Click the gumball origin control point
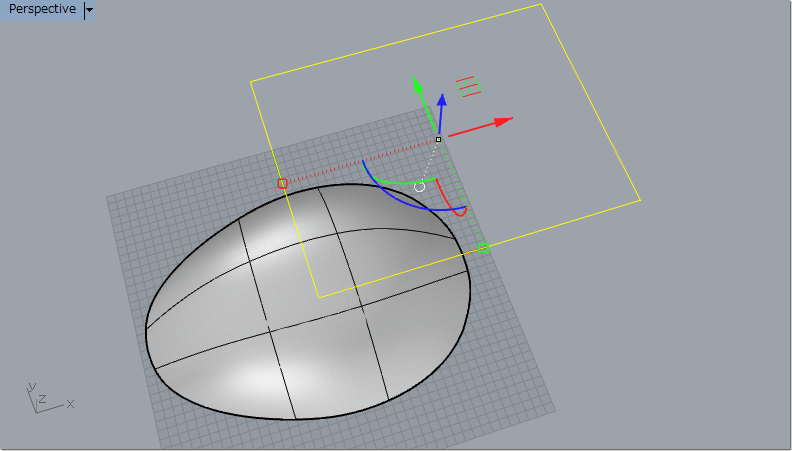The height and width of the screenshot is (451, 792). (438, 139)
